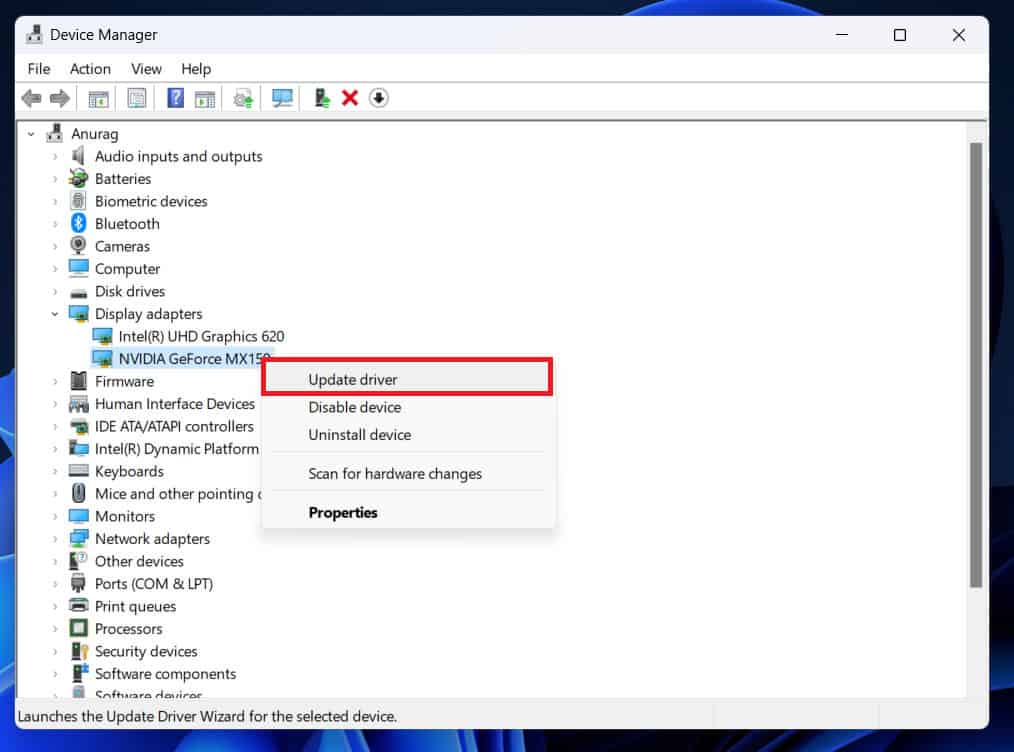This screenshot has height=752, width=1014.
Task: Open the blue Help question-mark toolbar icon
Action: [x=175, y=98]
